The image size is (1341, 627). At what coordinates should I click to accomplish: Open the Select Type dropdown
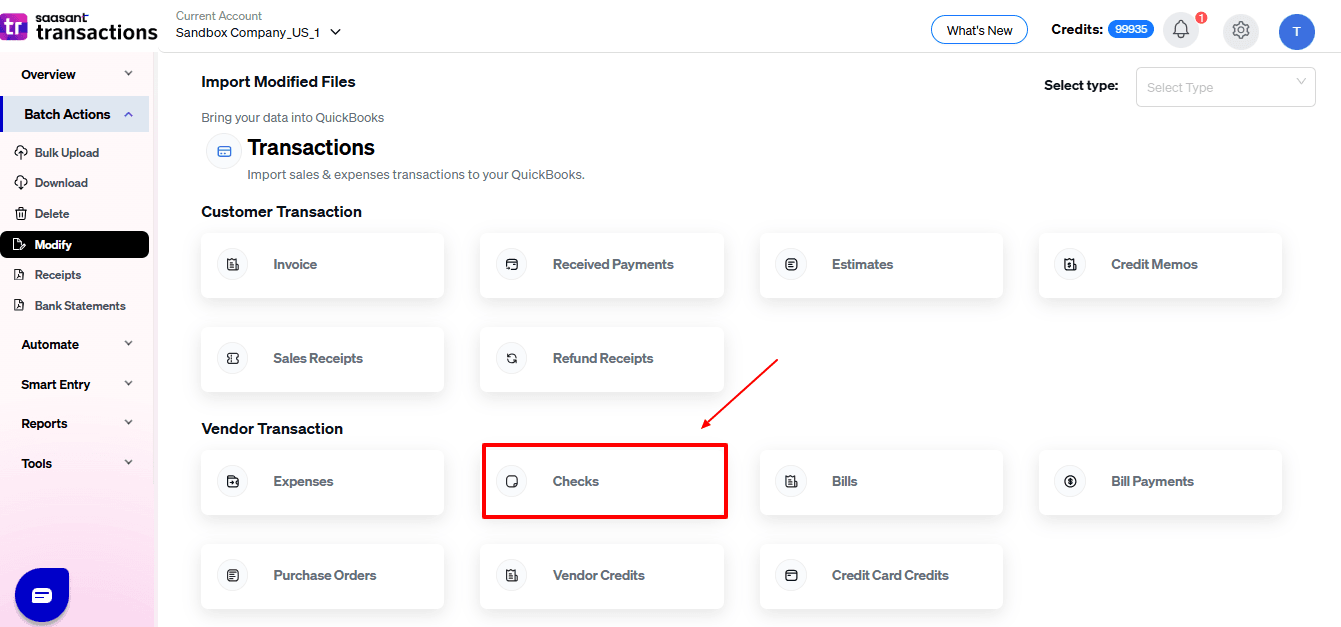coord(1225,87)
